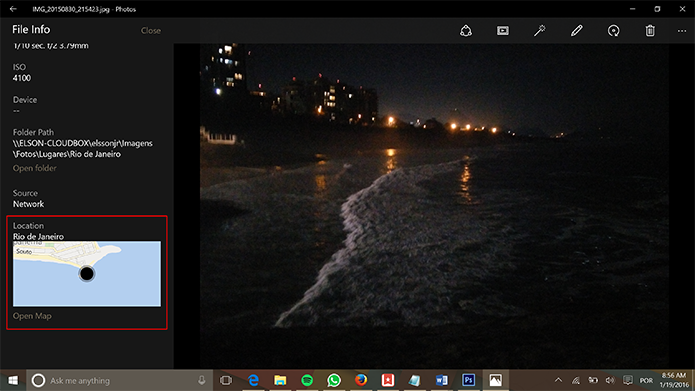
Task: Click the battery icon in system tray
Action: [x=593, y=380]
